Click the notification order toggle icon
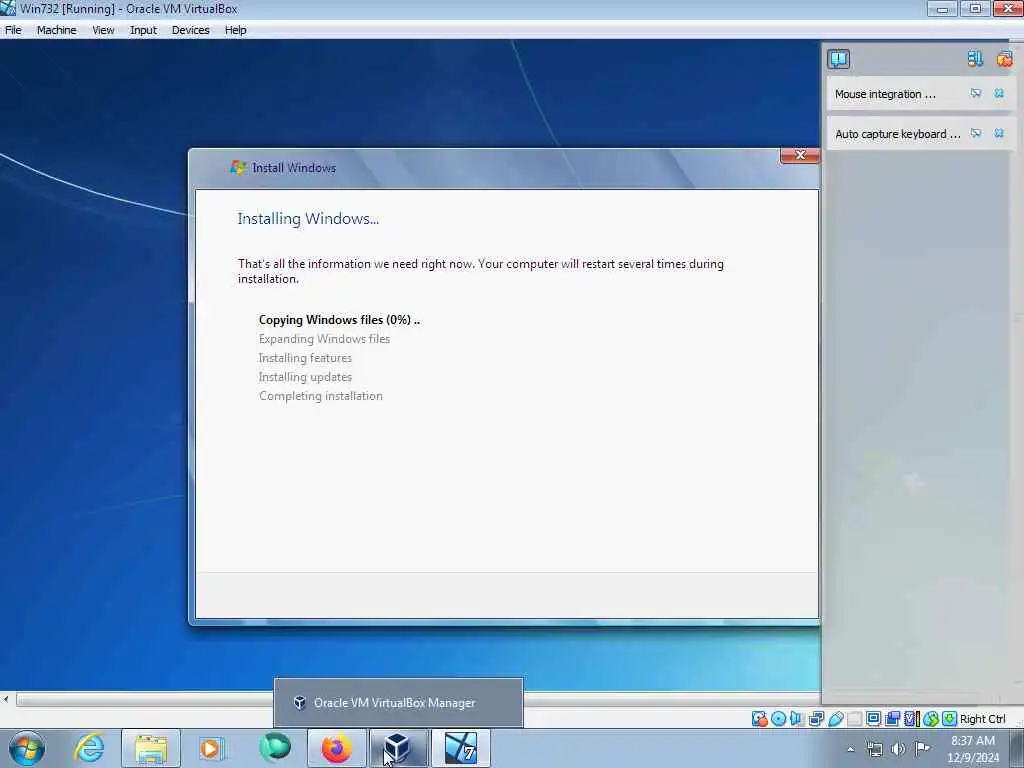 (x=975, y=59)
